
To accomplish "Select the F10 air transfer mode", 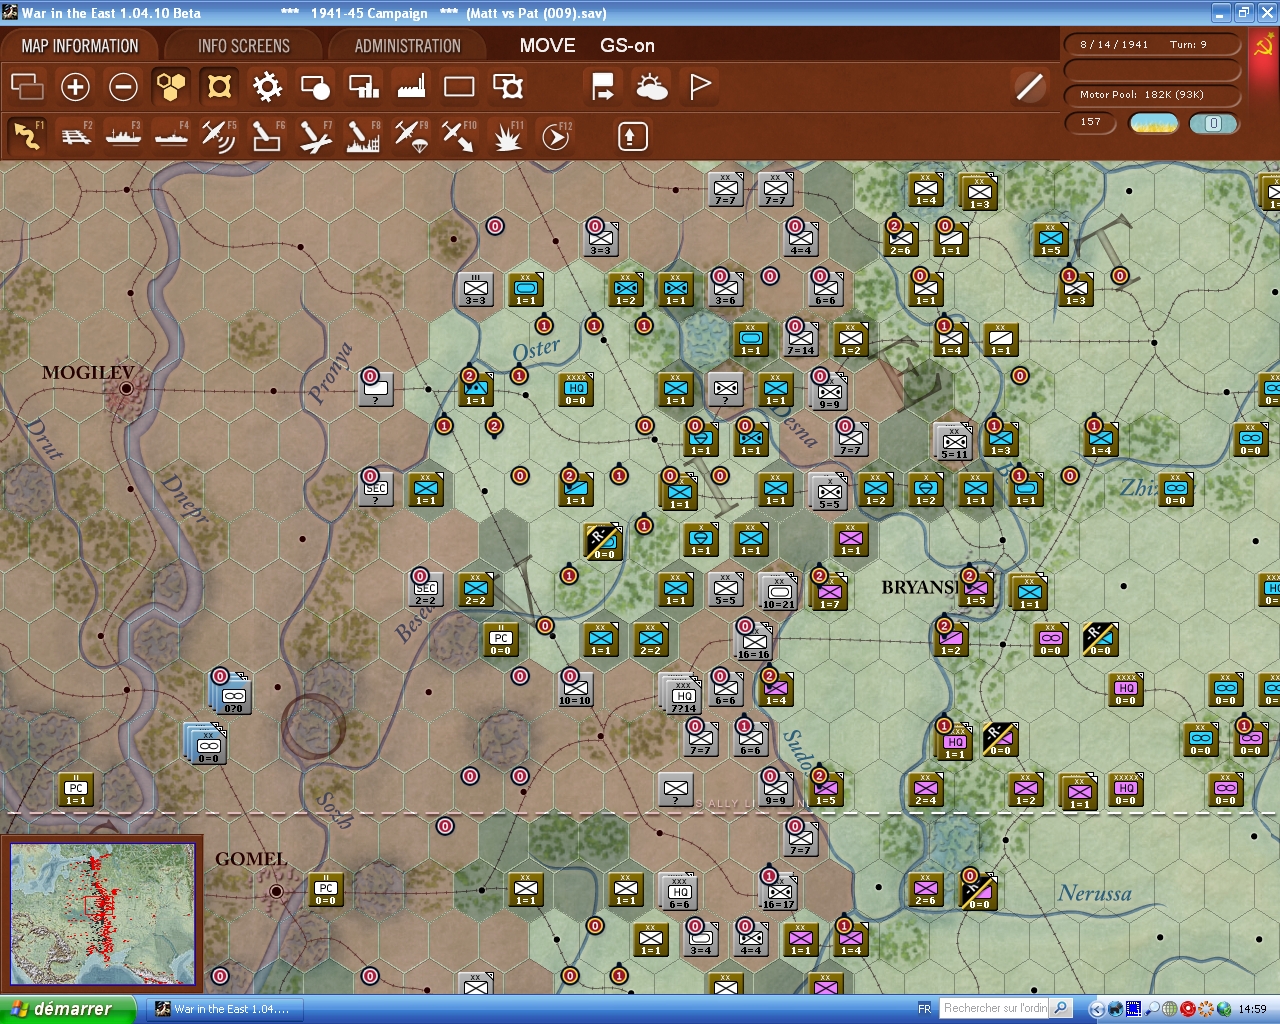I will point(459,136).
